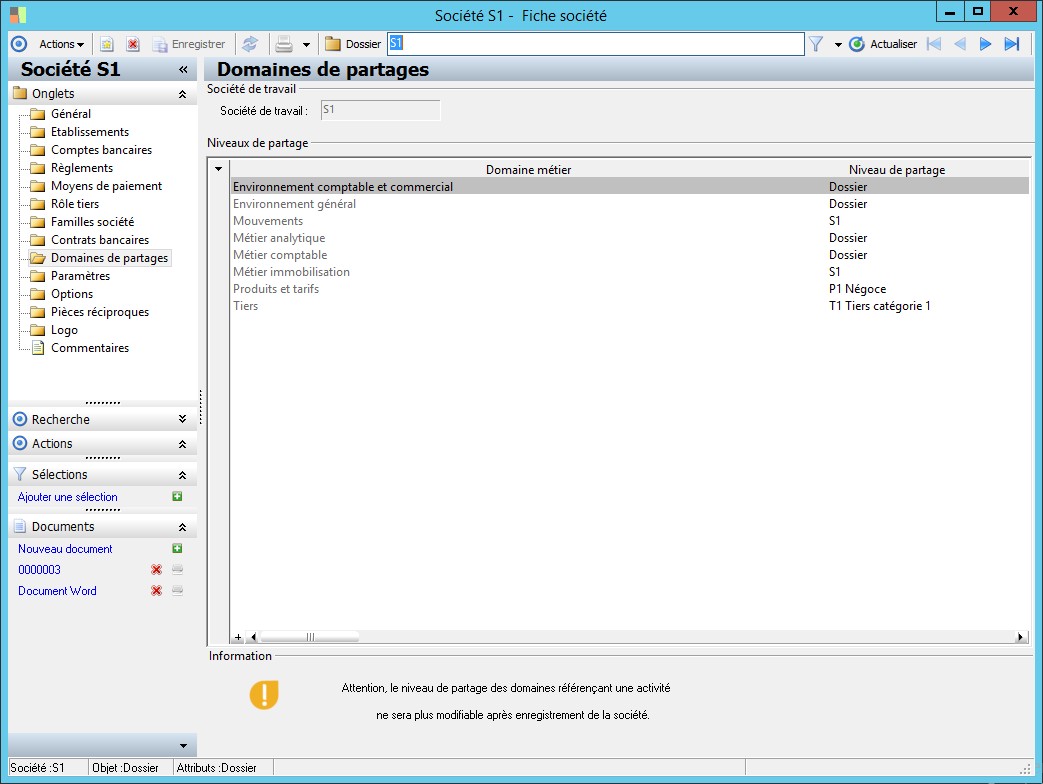The width and height of the screenshot is (1043, 784).
Task: Click the green plus next to Ajouter une sélection
Action: (177, 496)
